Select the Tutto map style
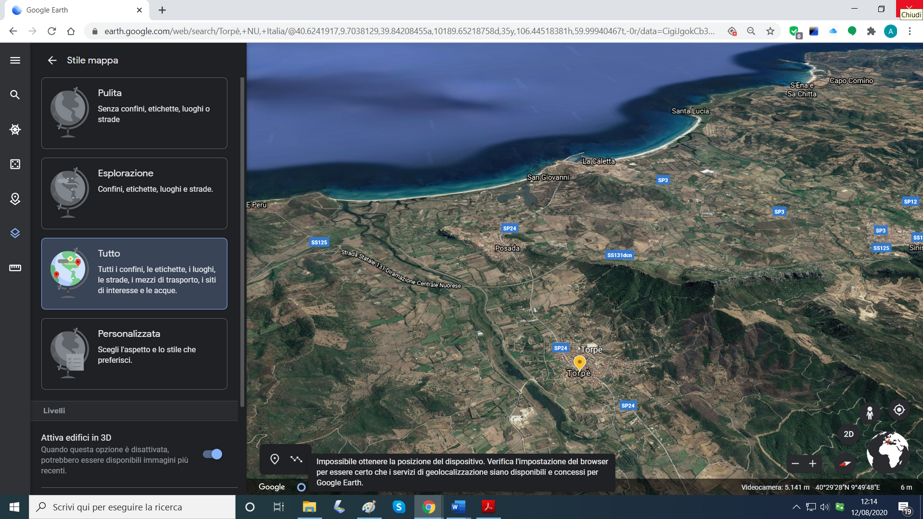Image resolution: width=923 pixels, height=519 pixels. coord(134,274)
